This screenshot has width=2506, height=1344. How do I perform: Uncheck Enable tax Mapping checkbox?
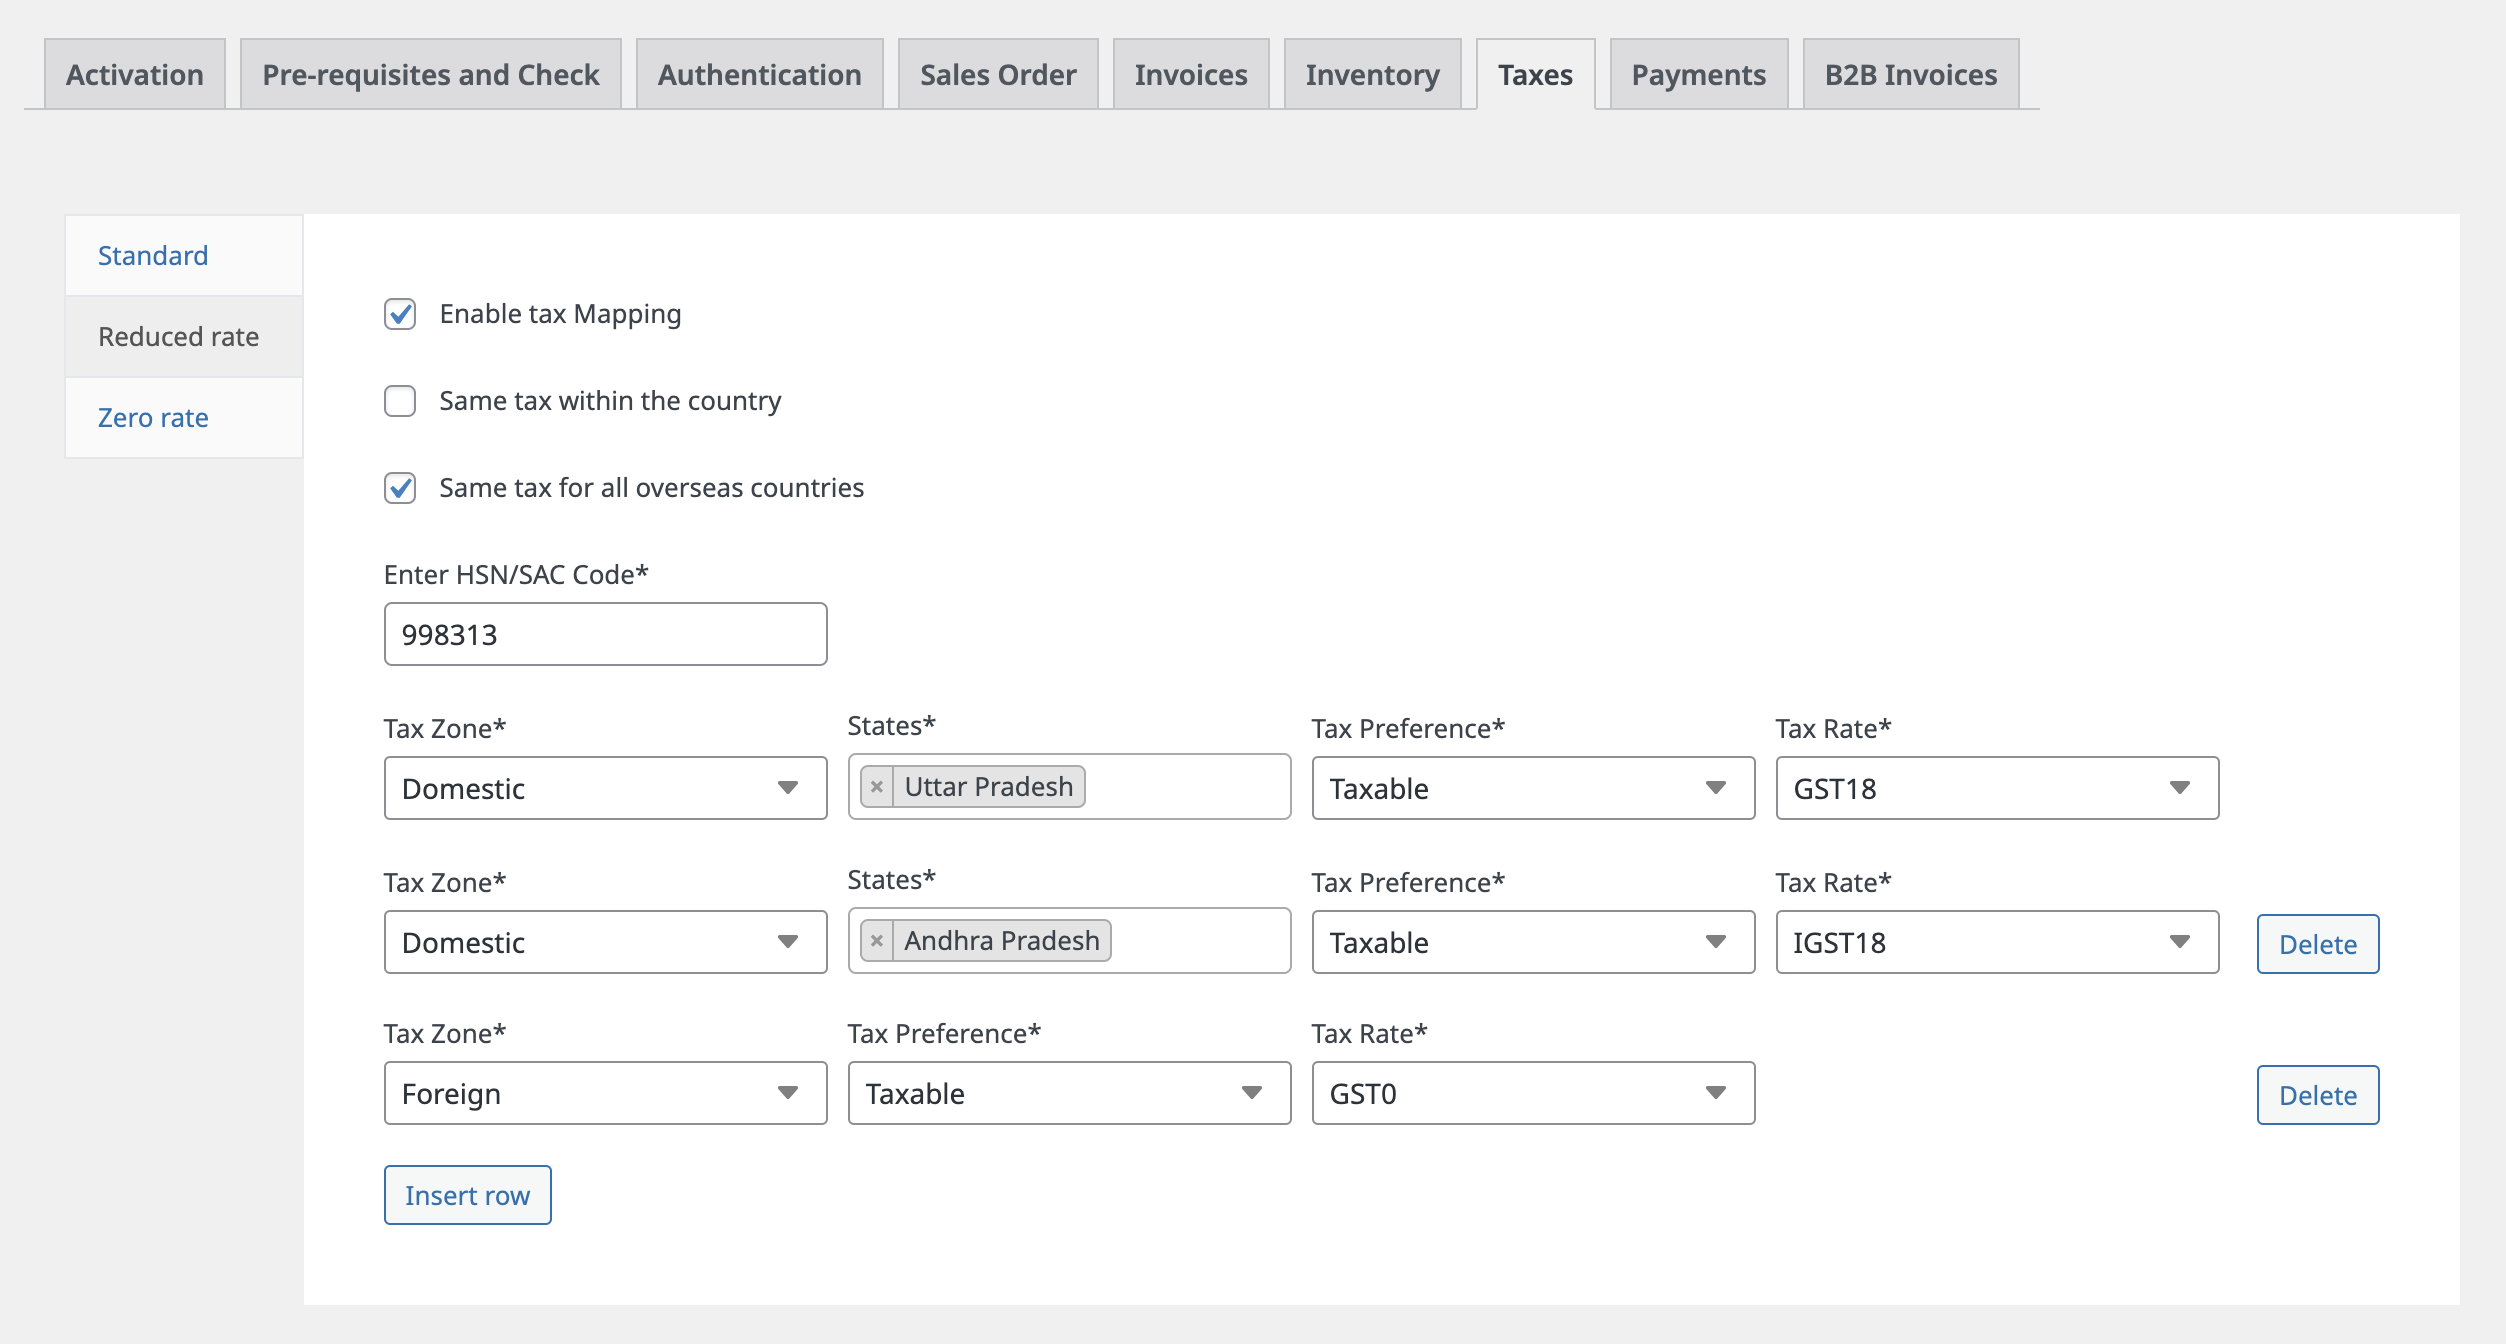[400, 314]
